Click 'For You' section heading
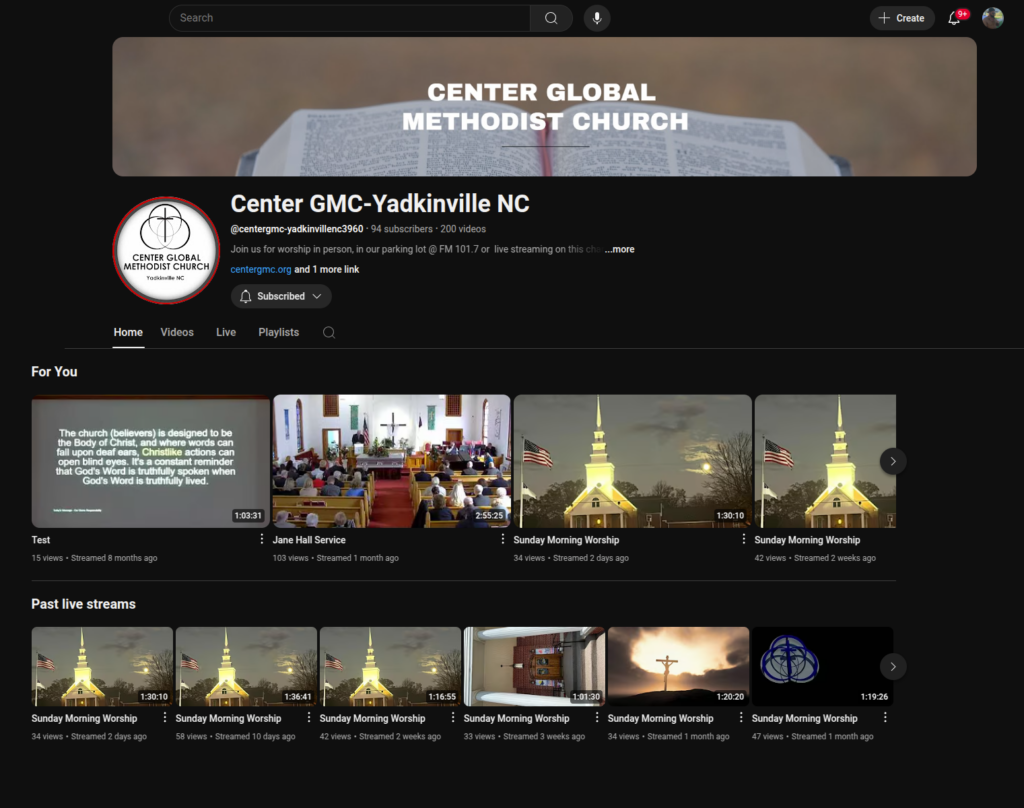 pos(54,372)
